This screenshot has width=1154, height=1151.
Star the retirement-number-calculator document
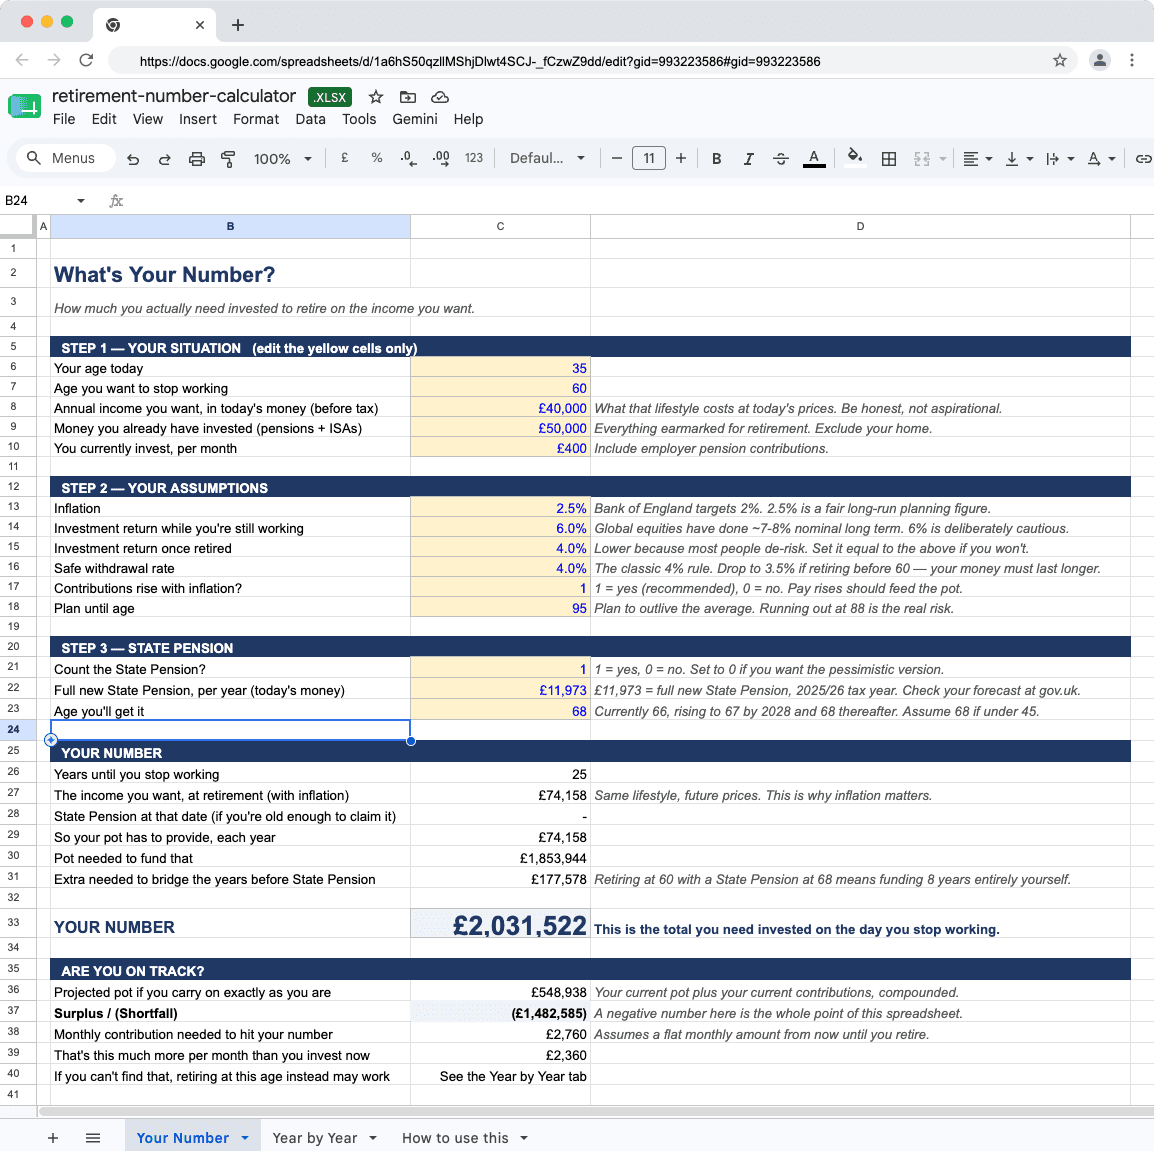(376, 97)
